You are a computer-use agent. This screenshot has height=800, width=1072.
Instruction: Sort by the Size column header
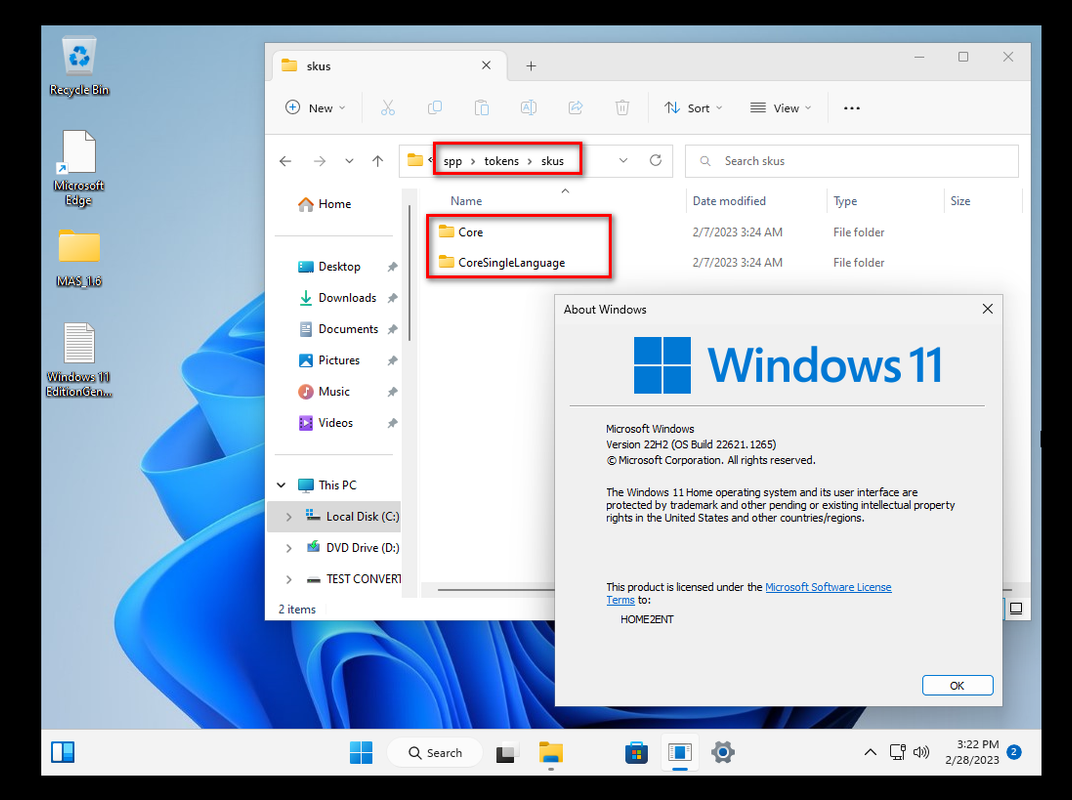coord(960,201)
